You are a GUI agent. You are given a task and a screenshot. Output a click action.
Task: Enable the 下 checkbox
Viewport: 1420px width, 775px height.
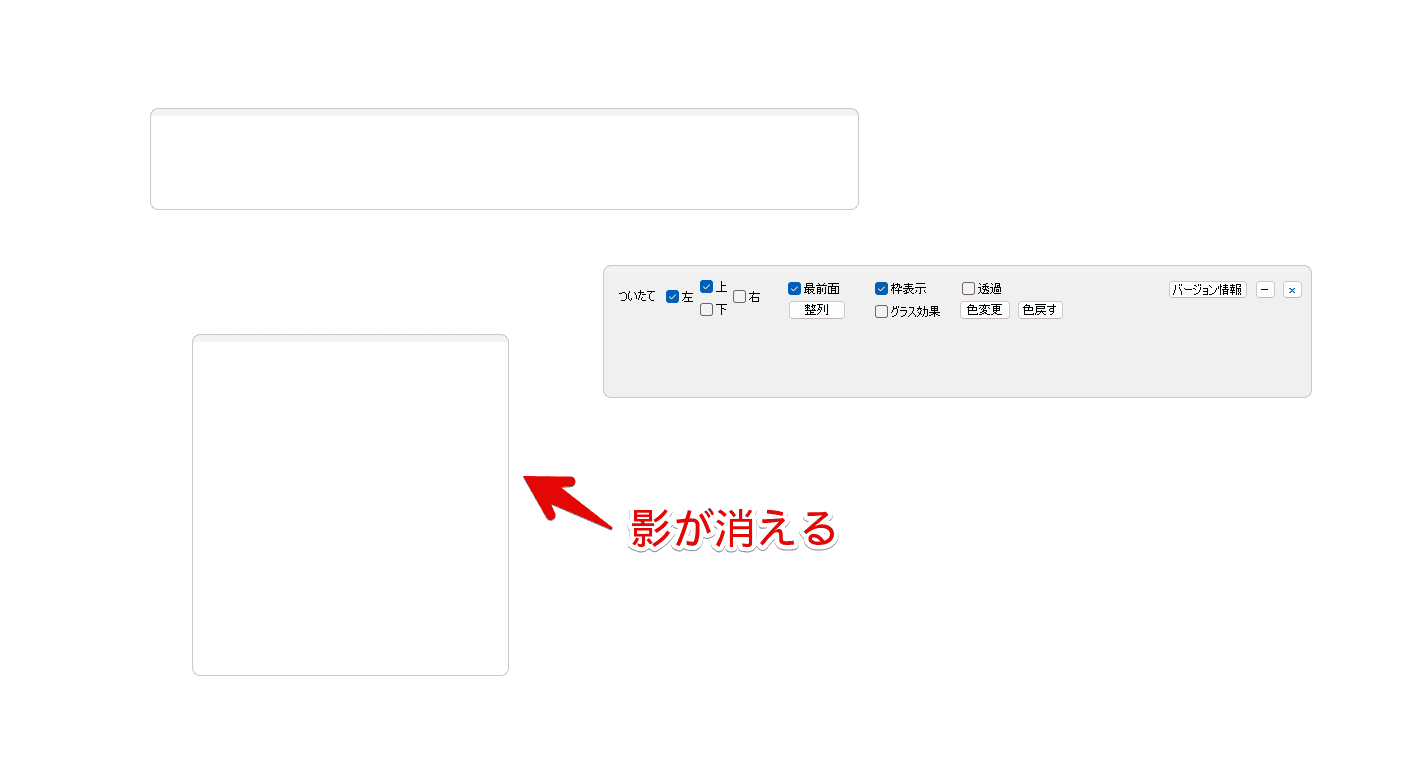[x=707, y=310]
